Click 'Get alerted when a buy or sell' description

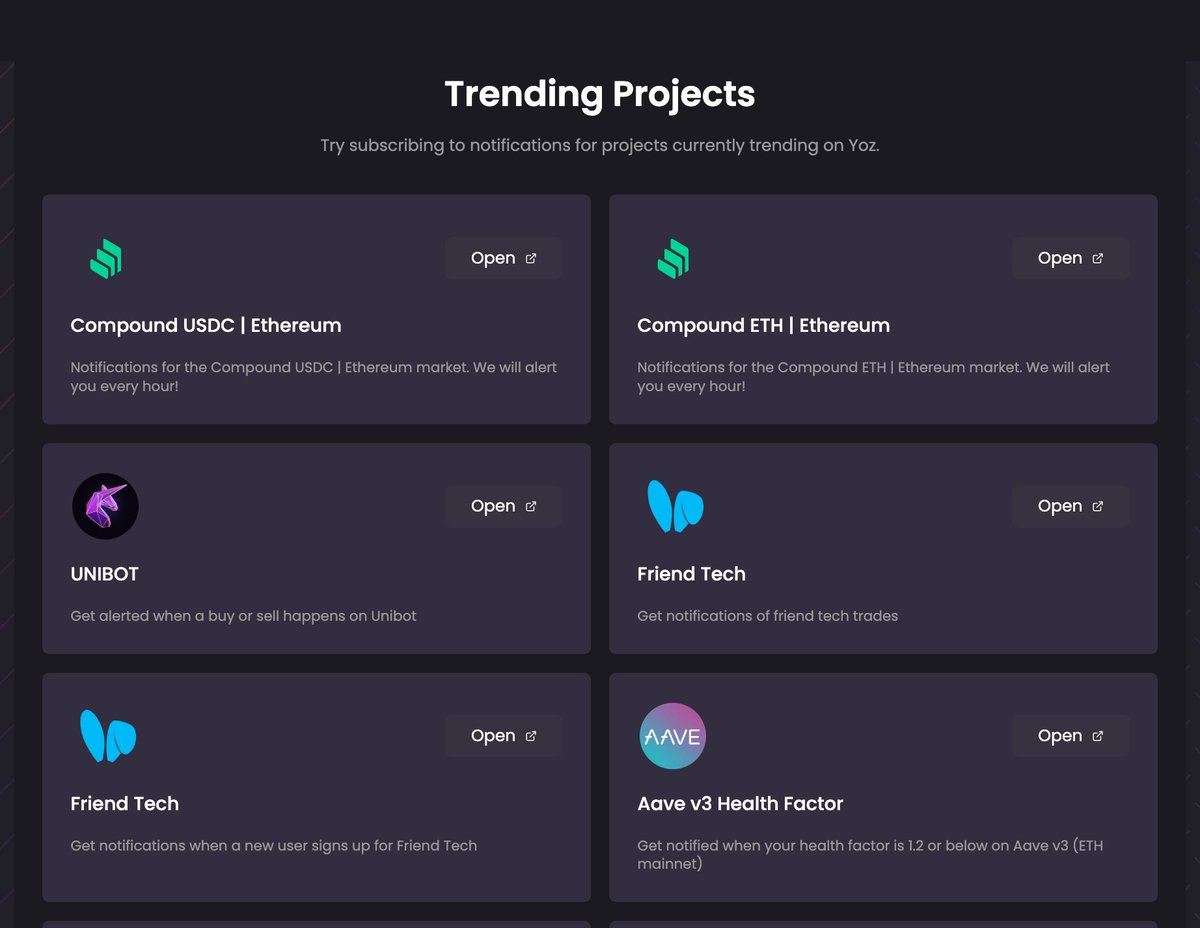click(243, 616)
